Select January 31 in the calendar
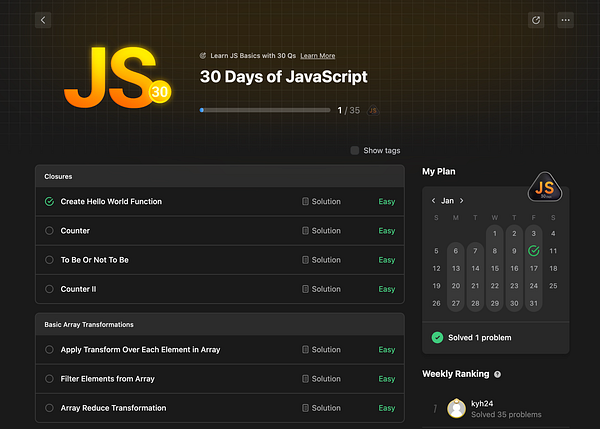600x429 pixels. 533,303
